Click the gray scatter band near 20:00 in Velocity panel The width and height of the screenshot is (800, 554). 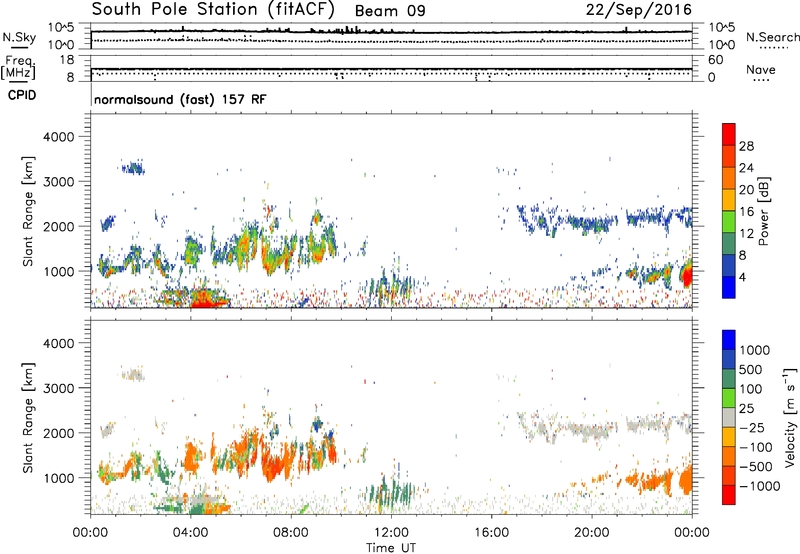pyautogui.click(x=589, y=430)
